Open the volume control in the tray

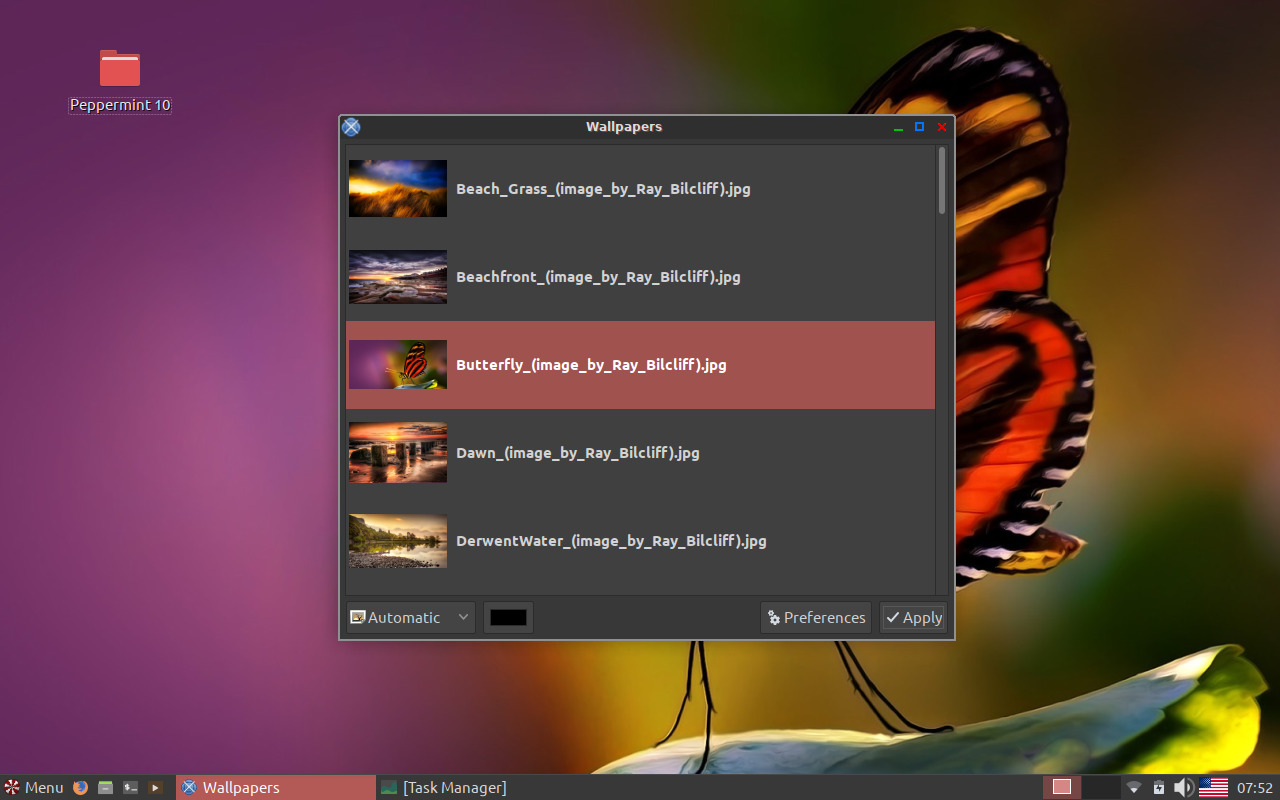point(1183,787)
